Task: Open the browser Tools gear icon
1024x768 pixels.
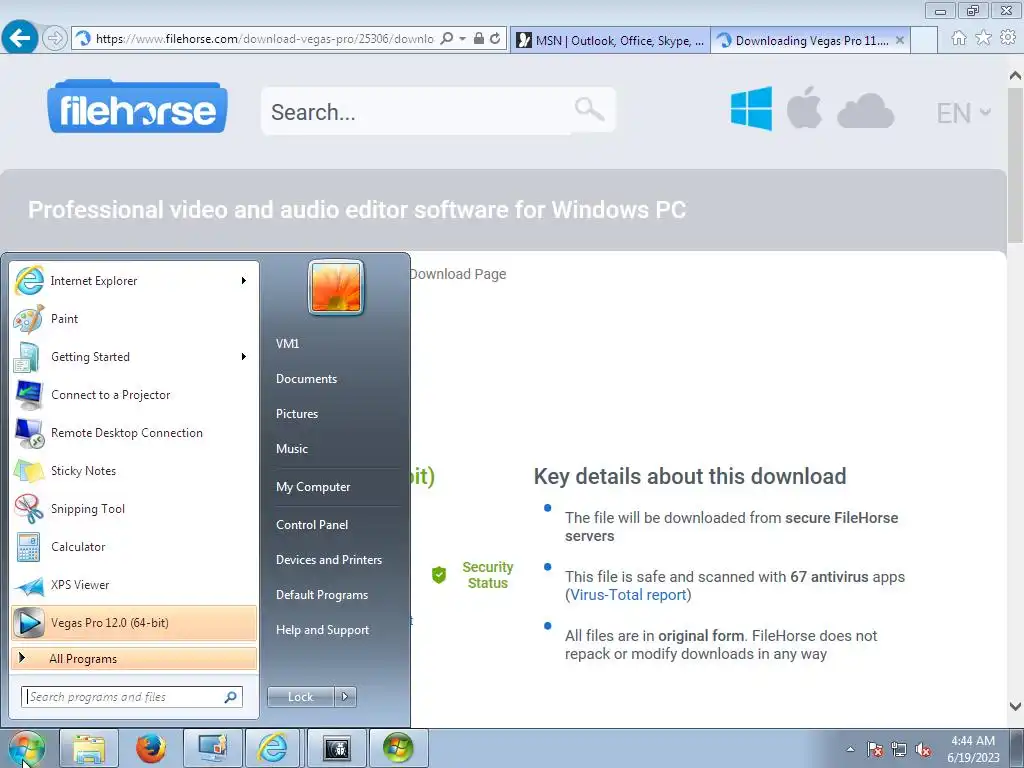Action: coord(1008,38)
